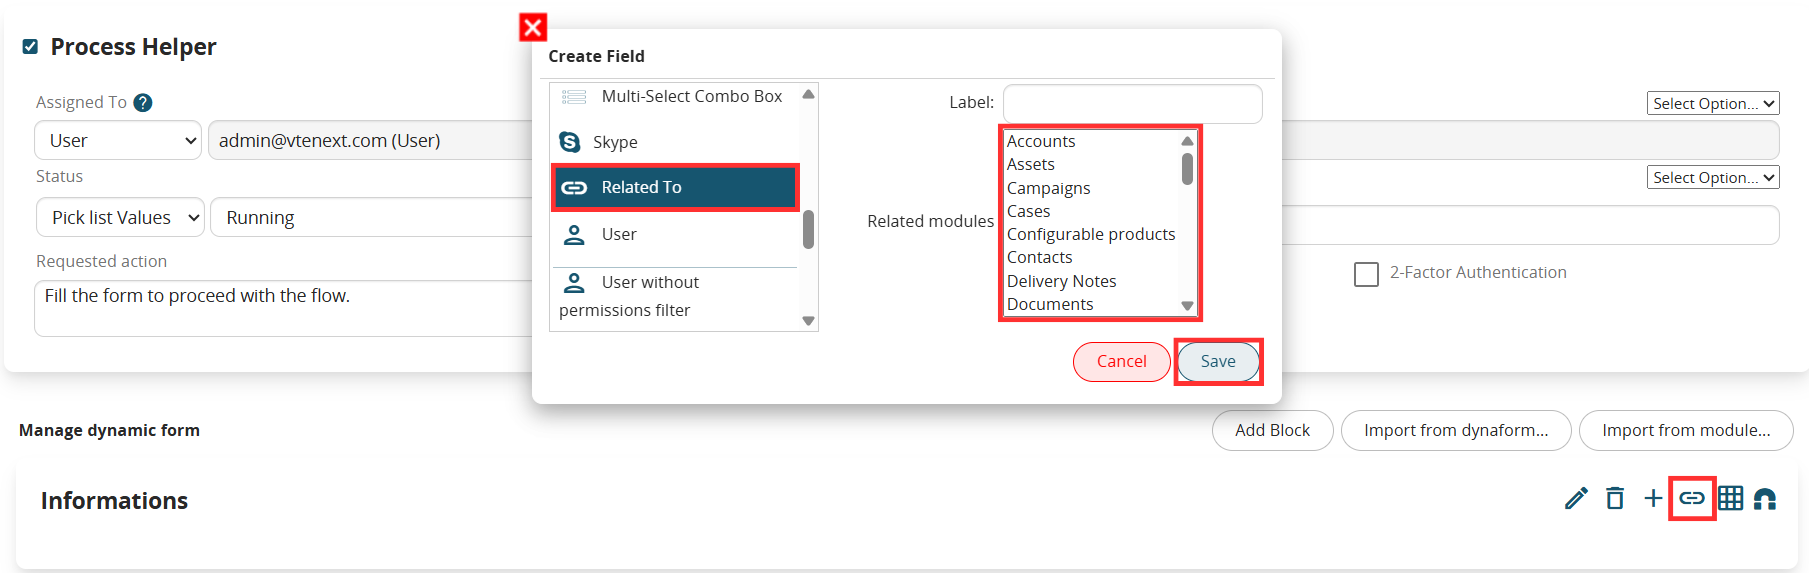Close Create Field dialog with red X

[x=533, y=27]
